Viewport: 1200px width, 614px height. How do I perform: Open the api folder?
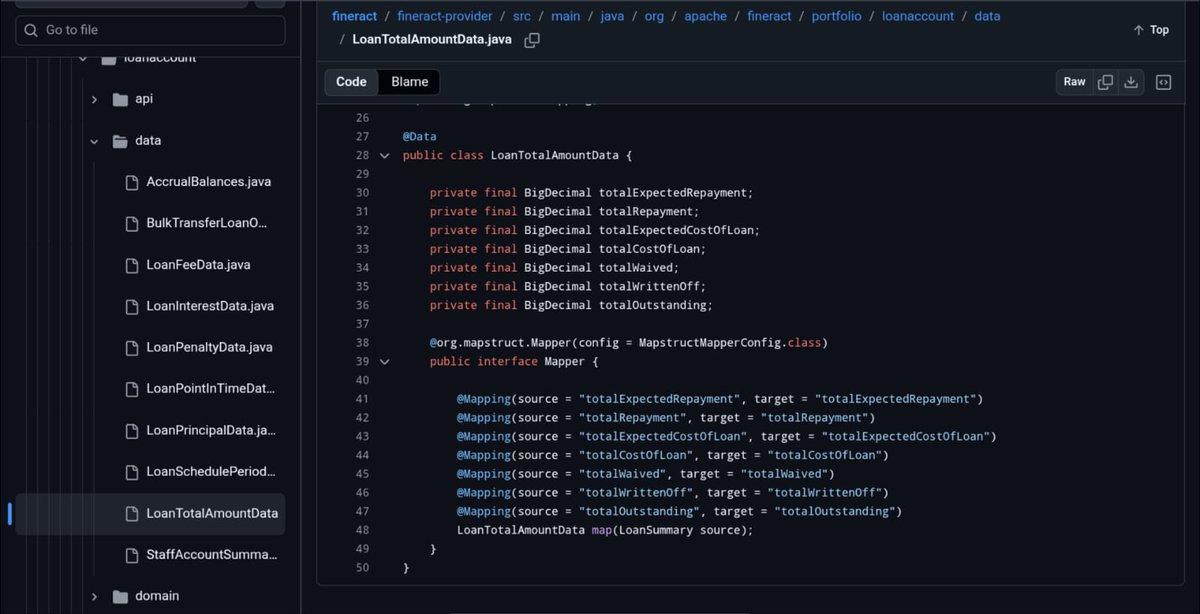click(144, 99)
